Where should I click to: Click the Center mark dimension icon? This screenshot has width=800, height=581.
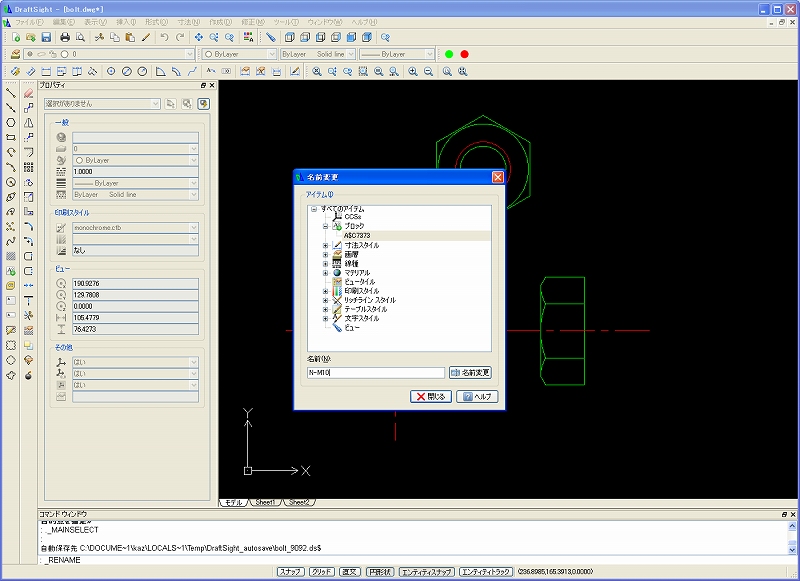(111, 71)
